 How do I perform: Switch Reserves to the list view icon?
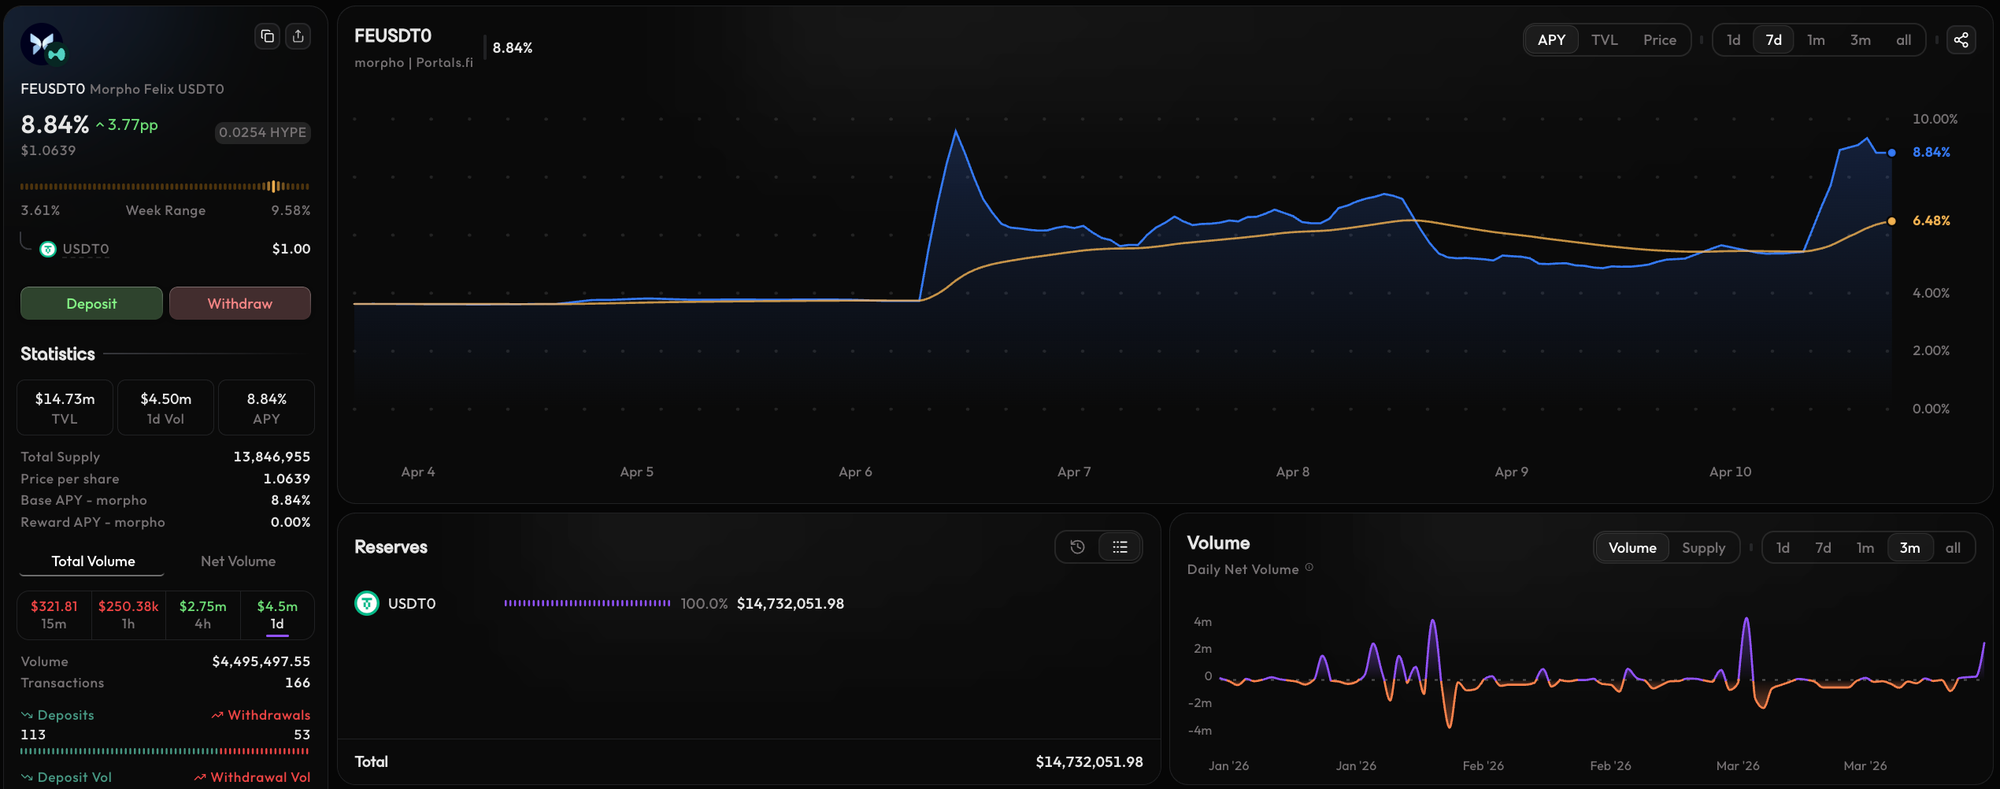click(x=1120, y=547)
